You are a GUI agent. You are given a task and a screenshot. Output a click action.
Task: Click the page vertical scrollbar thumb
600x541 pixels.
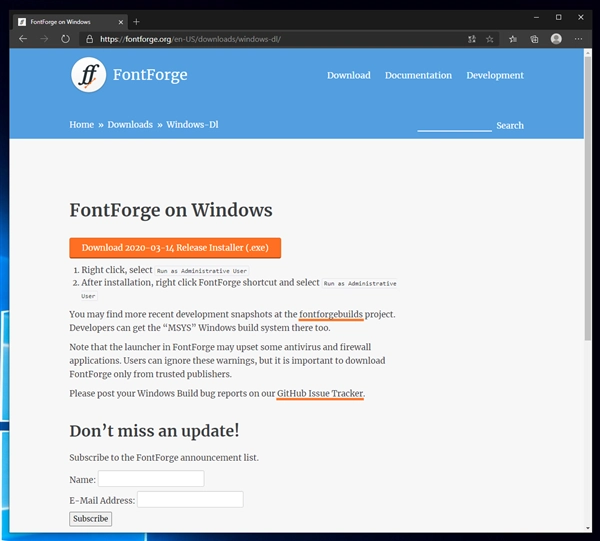click(588, 198)
